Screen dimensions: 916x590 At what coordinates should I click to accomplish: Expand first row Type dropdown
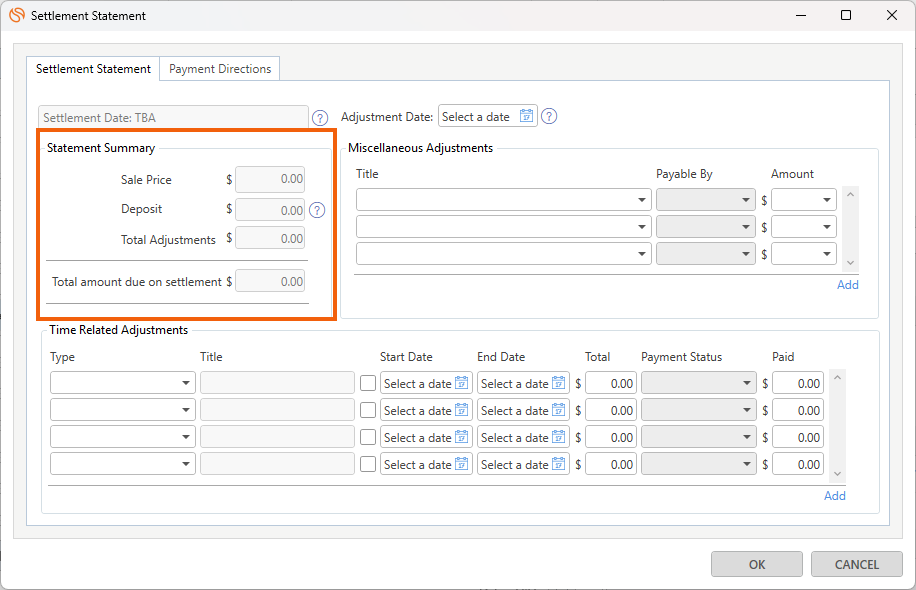[187, 383]
